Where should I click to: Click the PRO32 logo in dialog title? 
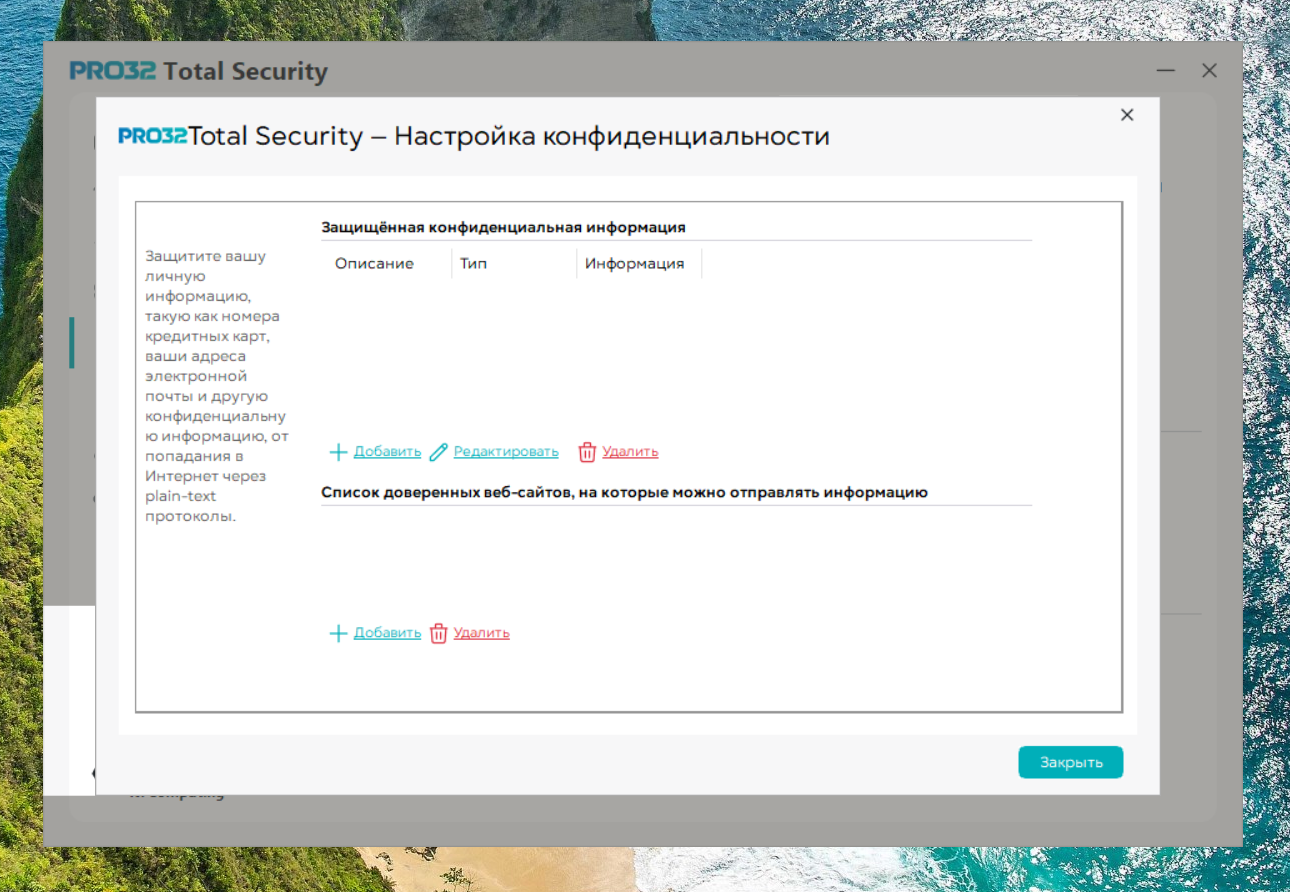[152, 136]
